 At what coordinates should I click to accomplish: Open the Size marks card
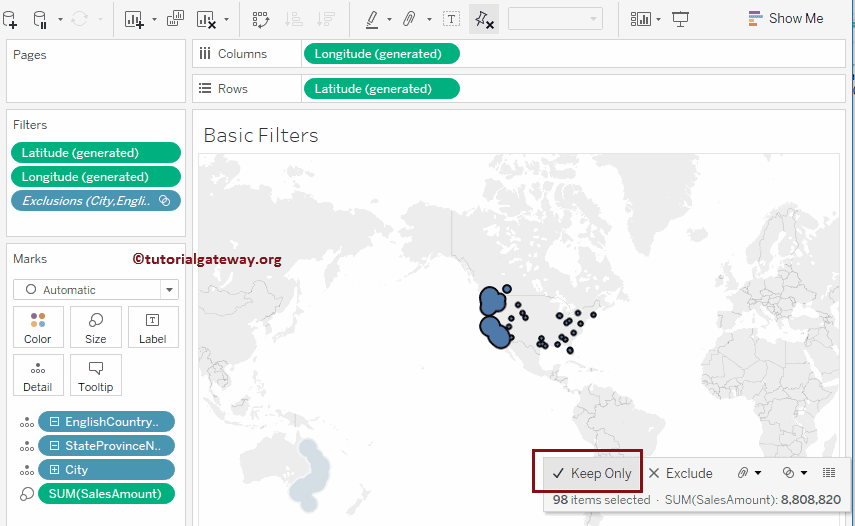pos(96,327)
